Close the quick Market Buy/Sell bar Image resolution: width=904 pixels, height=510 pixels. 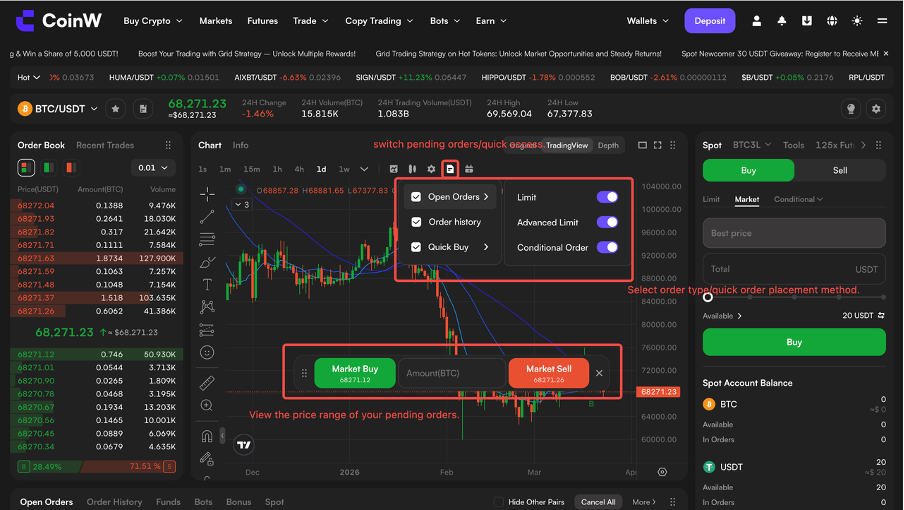(x=599, y=373)
